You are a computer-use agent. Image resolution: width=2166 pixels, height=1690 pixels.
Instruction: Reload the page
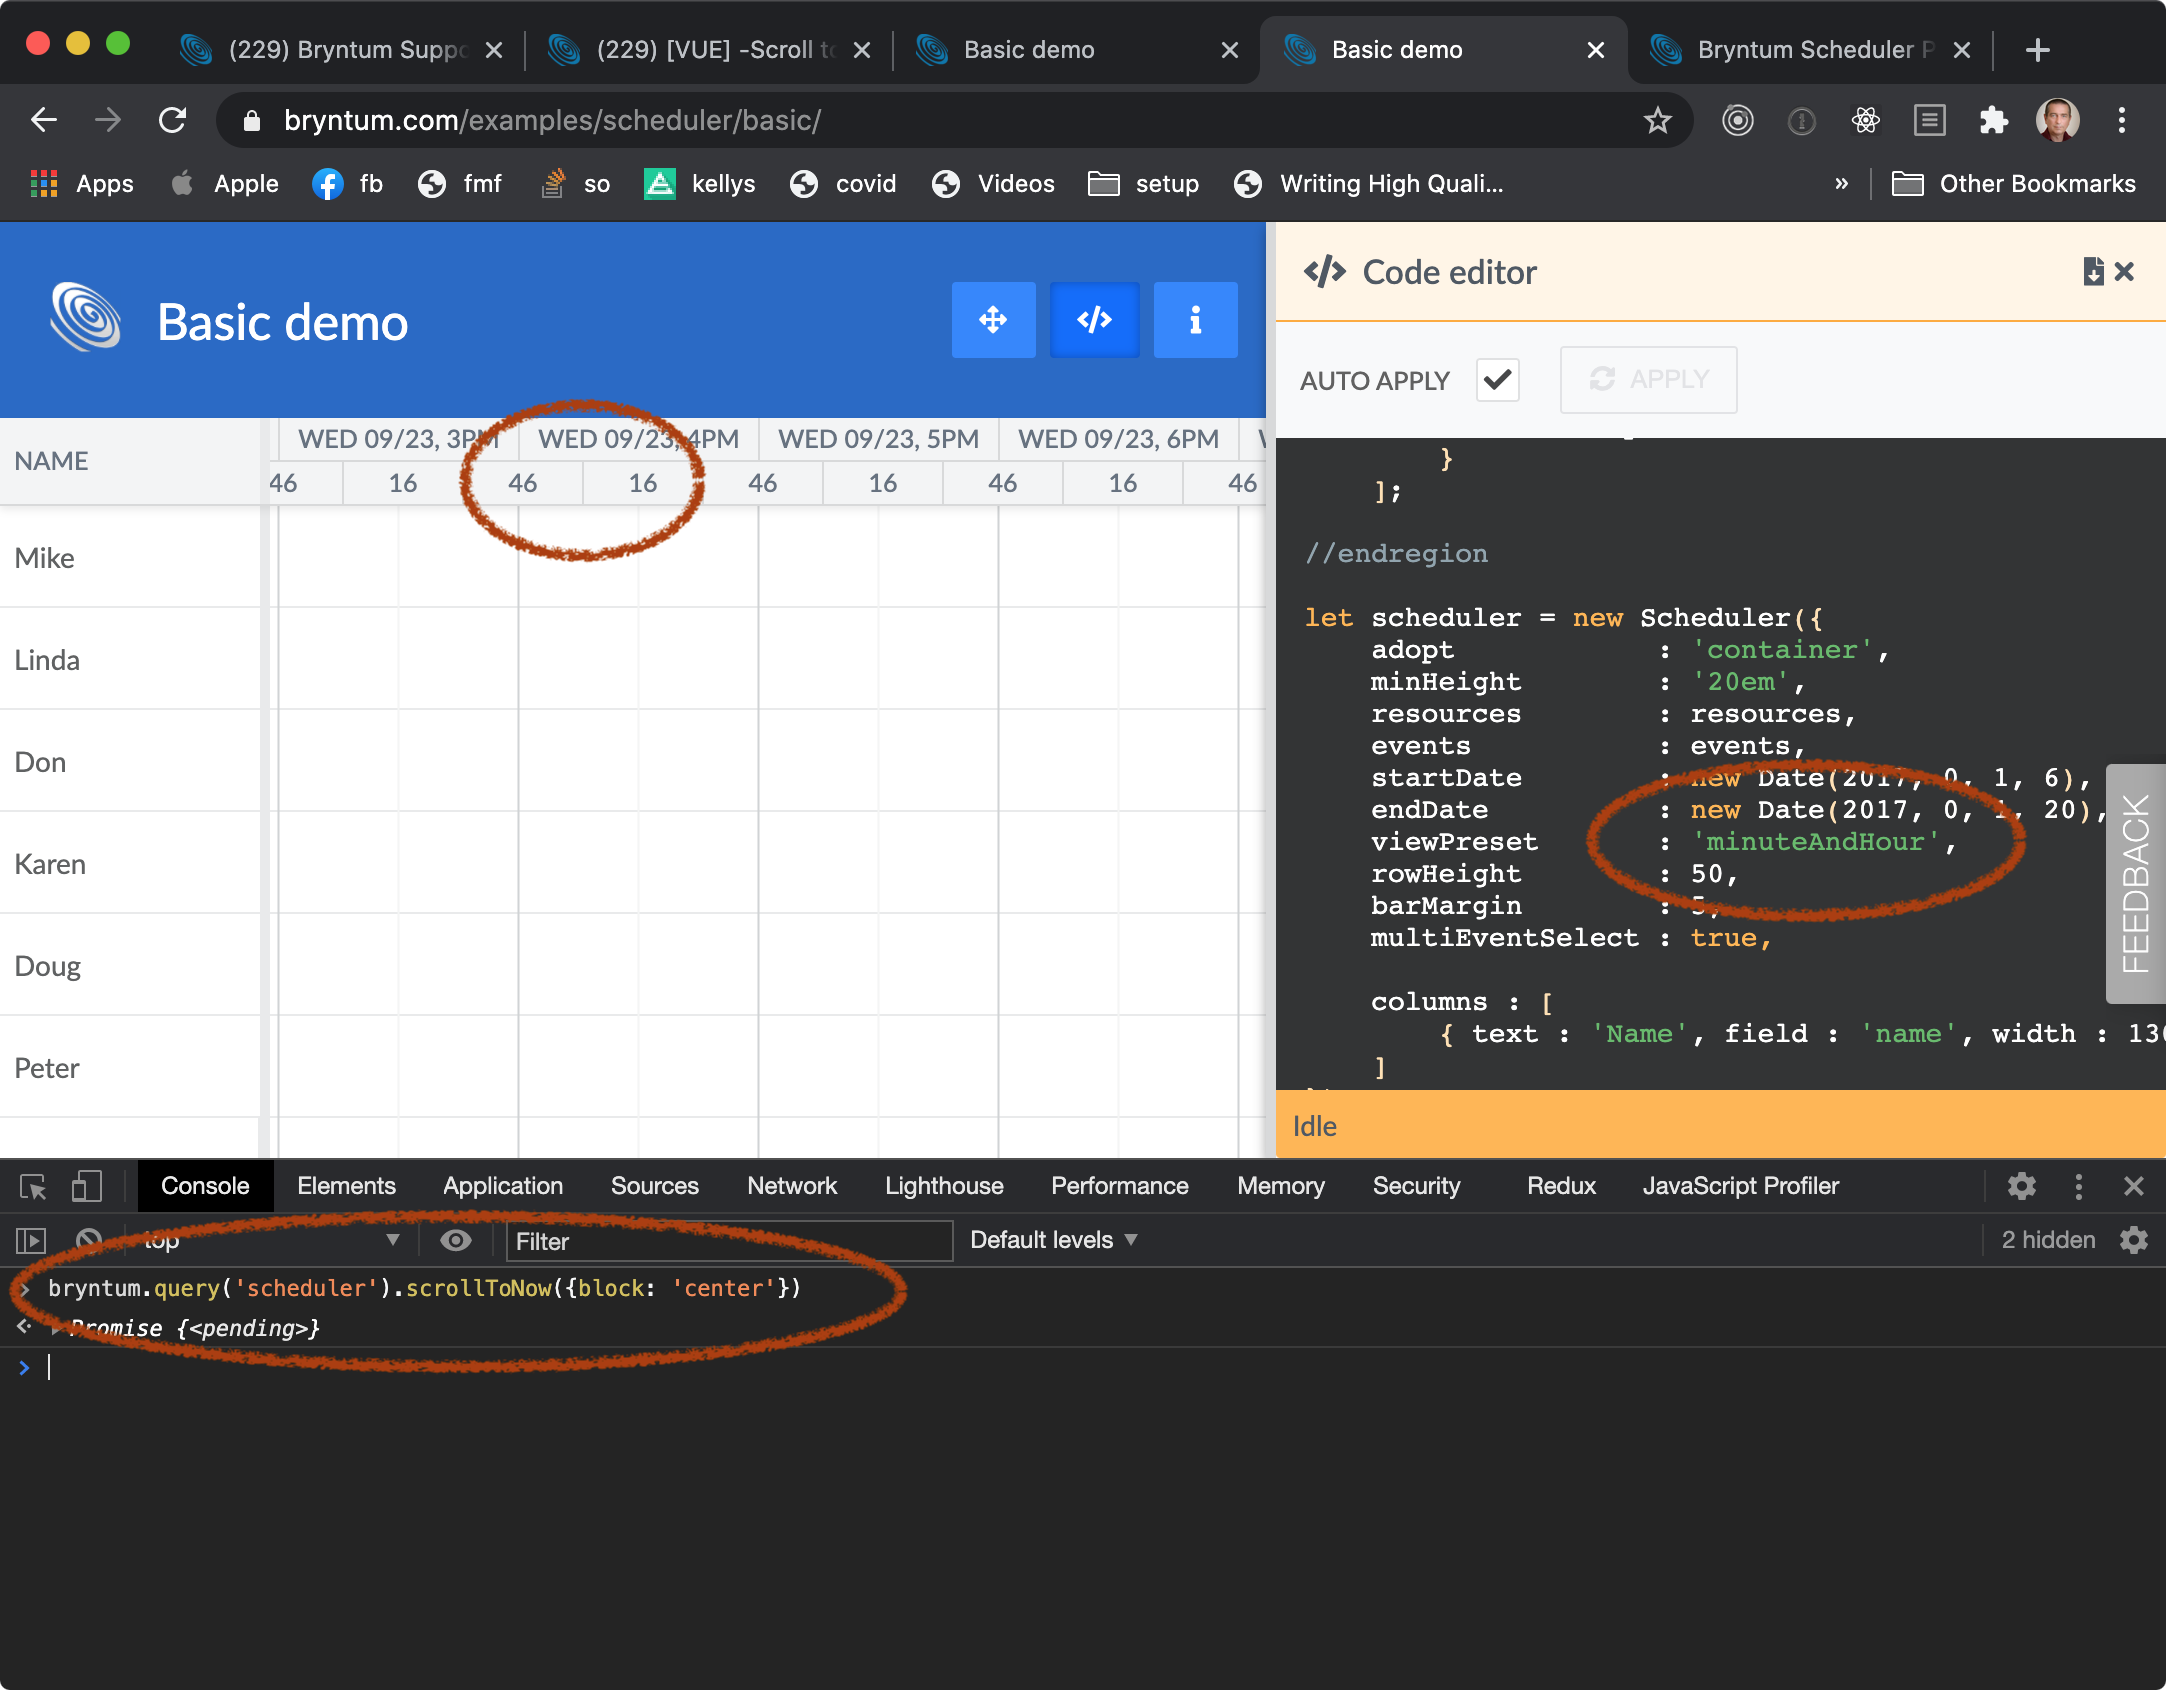[x=172, y=120]
